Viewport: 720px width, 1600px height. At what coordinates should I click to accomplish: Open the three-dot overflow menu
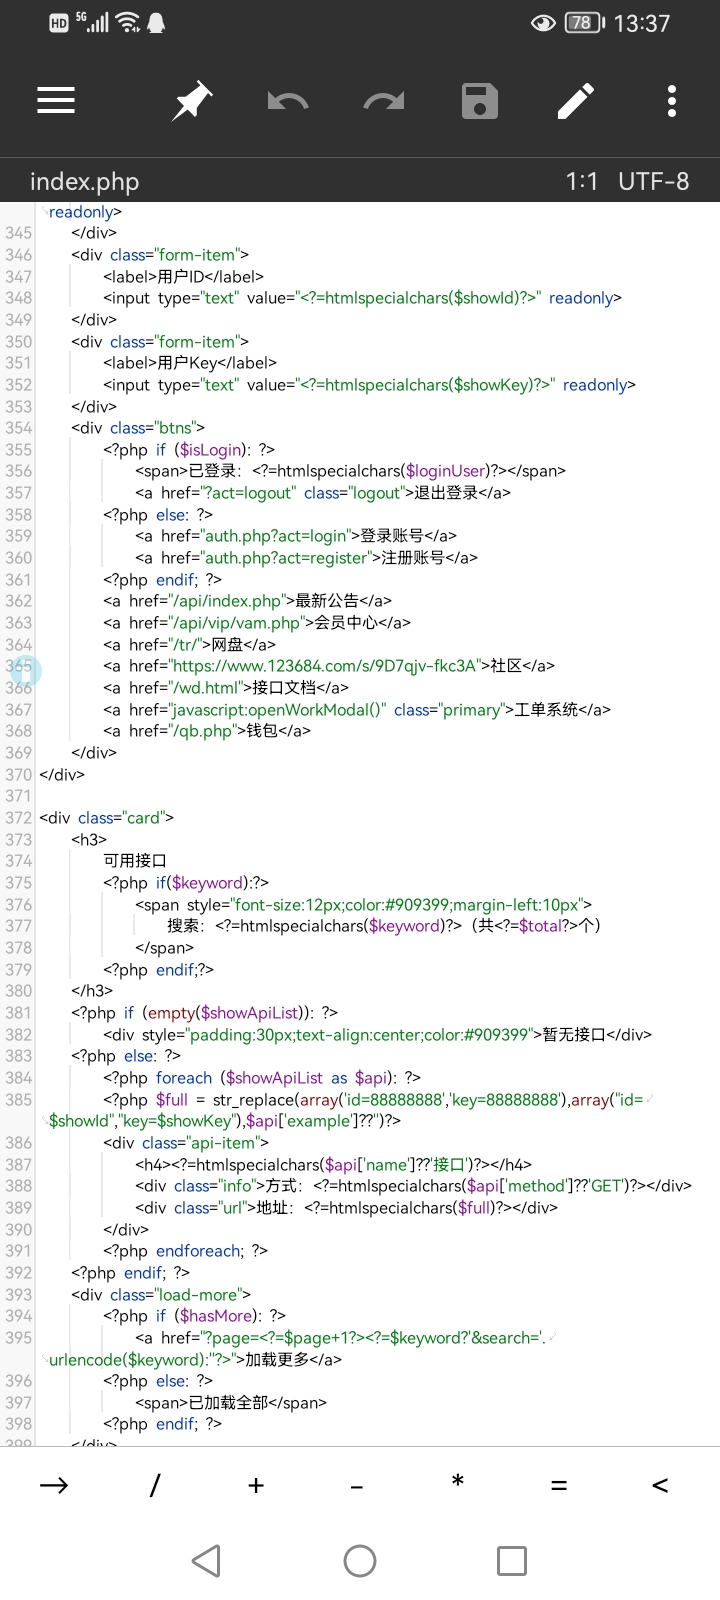(672, 101)
